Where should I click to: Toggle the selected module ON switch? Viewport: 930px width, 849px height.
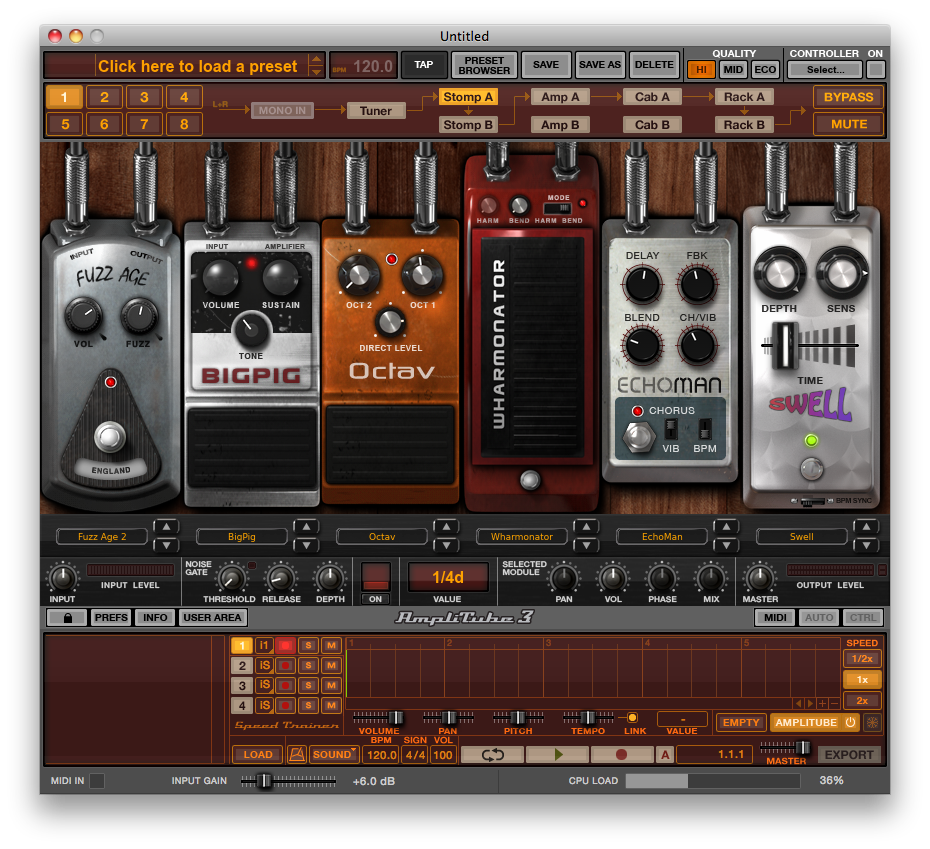375,577
